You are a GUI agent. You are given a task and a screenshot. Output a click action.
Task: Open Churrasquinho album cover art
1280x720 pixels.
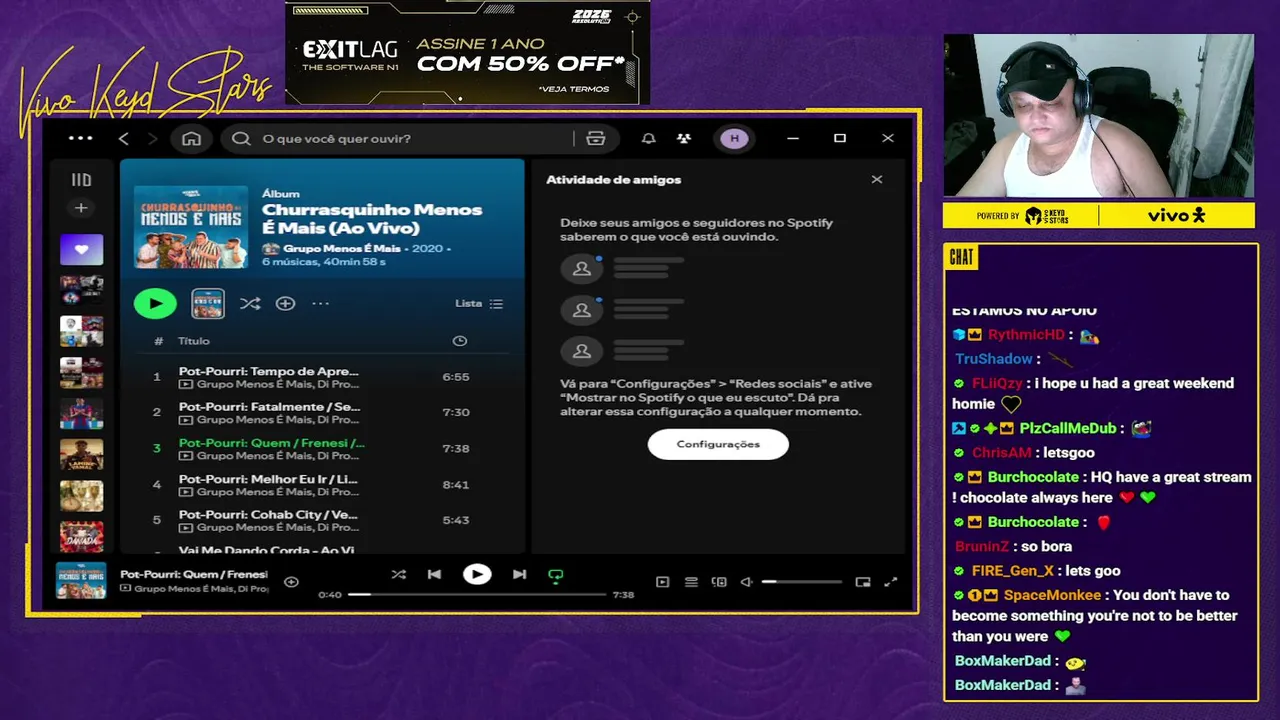point(191,227)
